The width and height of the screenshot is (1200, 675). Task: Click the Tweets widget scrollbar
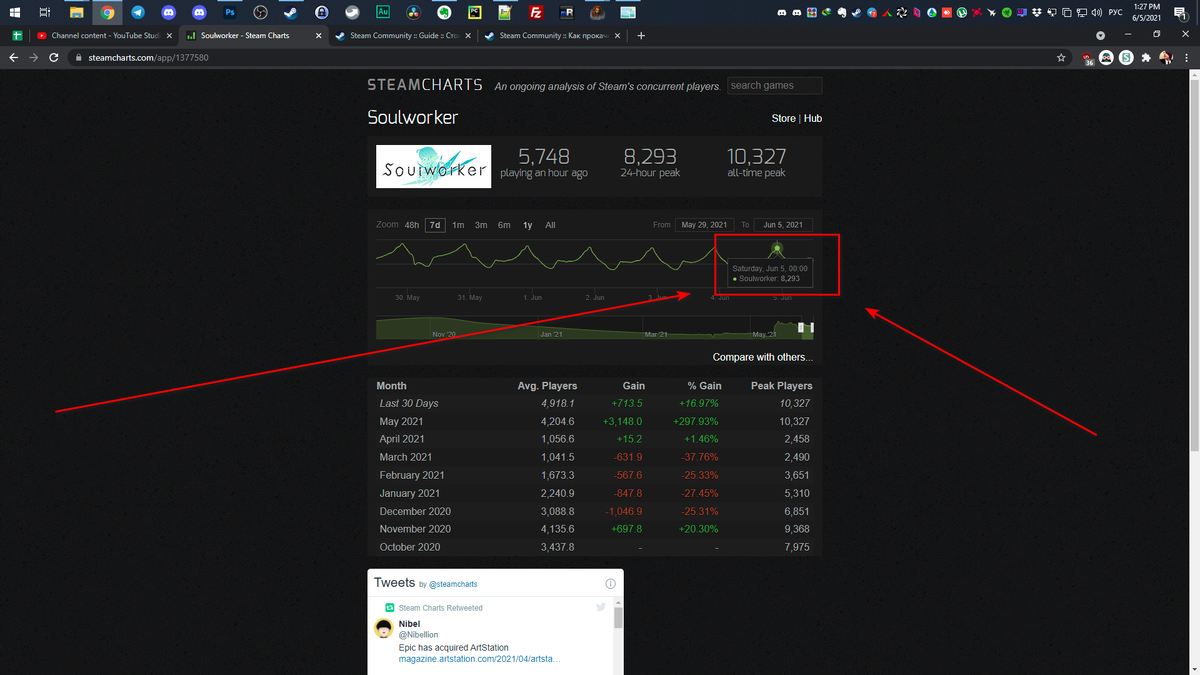point(618,617)
